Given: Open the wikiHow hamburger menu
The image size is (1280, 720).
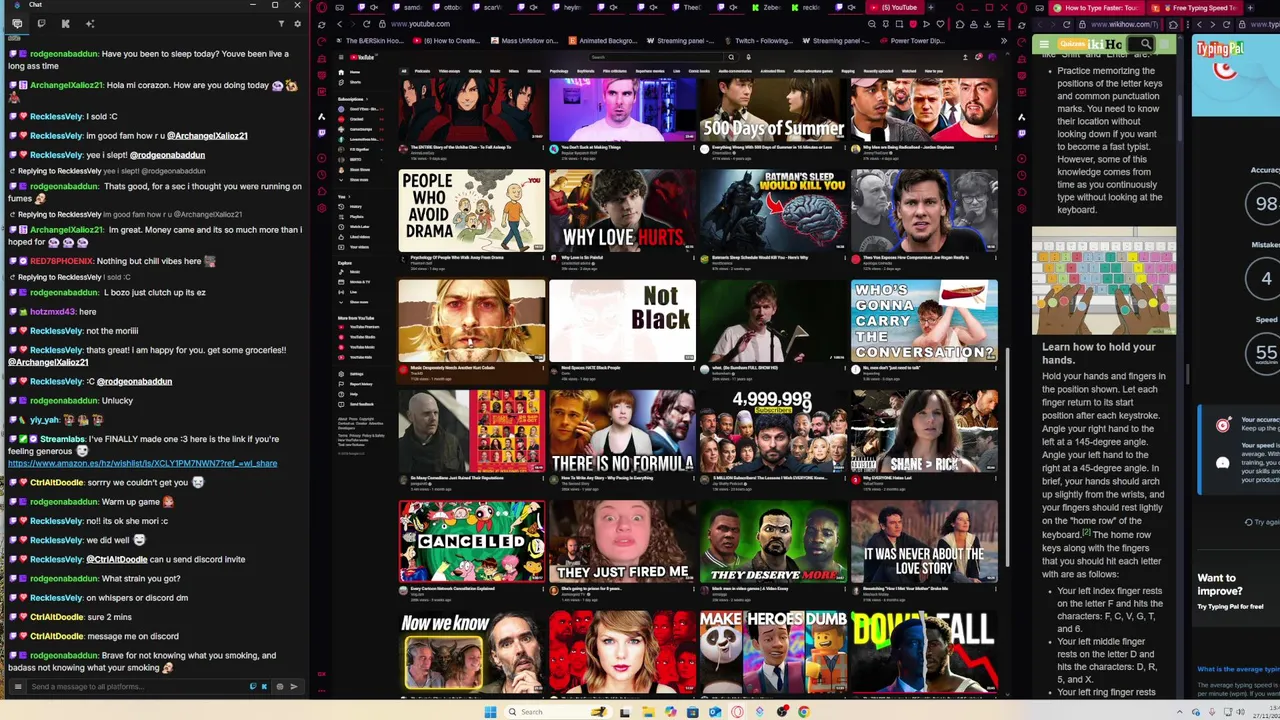Looking at the screenshot, I should click(x=1044, y=44).
